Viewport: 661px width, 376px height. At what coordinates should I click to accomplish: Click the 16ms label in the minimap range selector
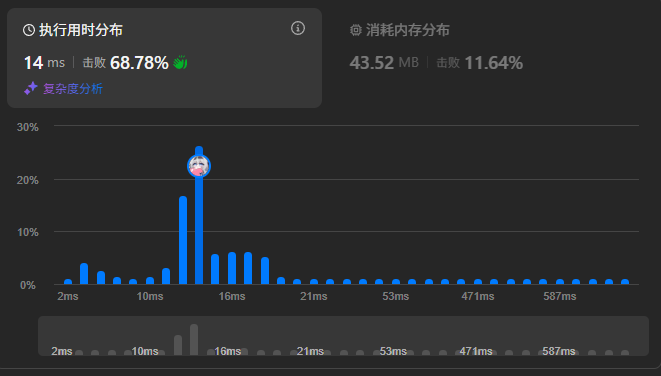228,351
